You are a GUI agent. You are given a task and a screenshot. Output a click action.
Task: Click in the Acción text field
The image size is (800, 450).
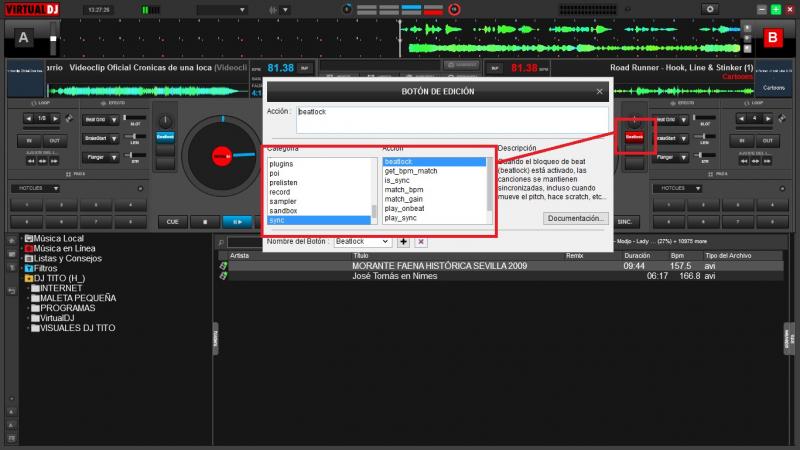[452, 120]
